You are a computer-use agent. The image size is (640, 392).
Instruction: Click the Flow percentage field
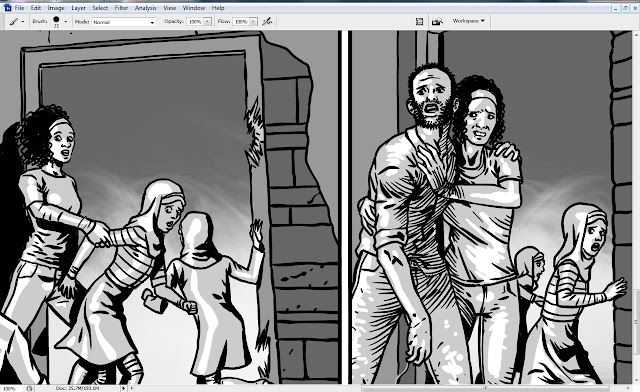(241, 22)
